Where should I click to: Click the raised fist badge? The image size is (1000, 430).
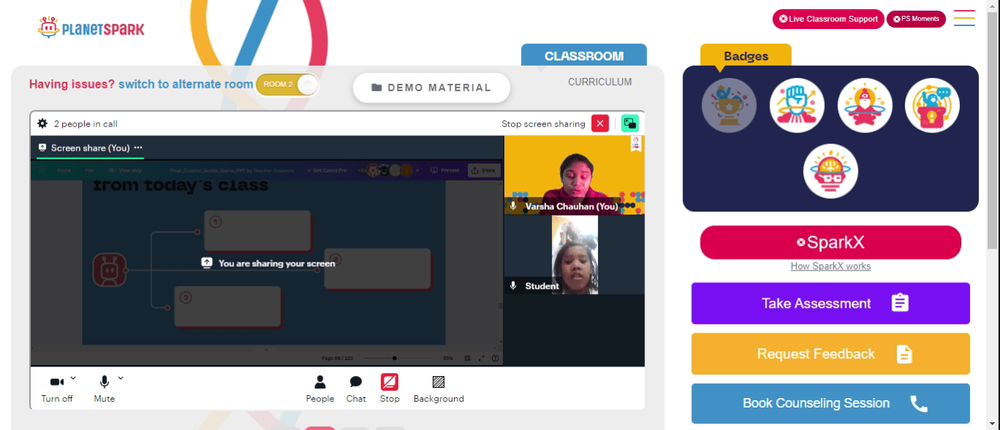pos(797,105)
